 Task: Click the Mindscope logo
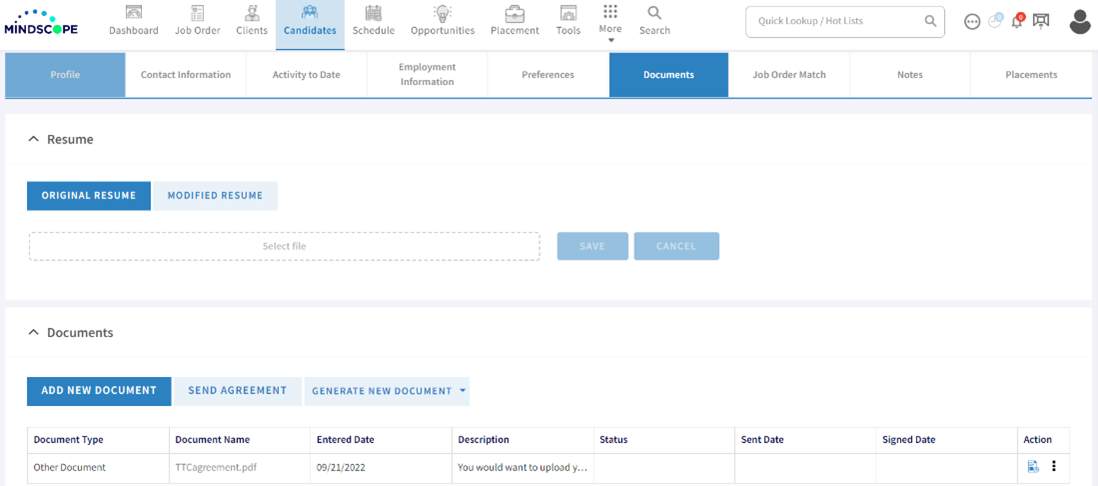[41, 22]
